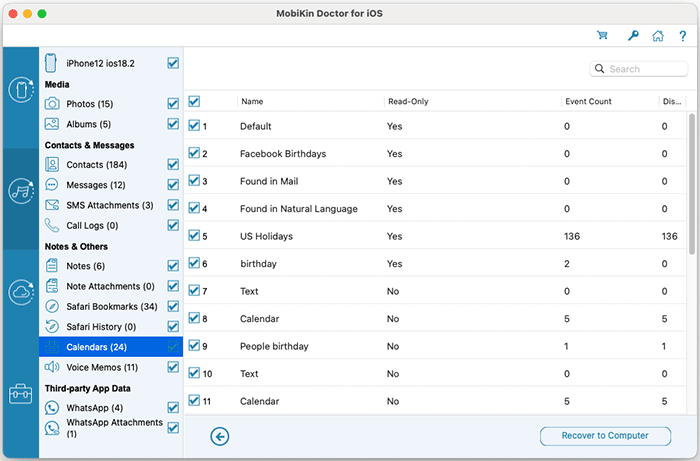Open Albums (5) category

click(88, 124)
